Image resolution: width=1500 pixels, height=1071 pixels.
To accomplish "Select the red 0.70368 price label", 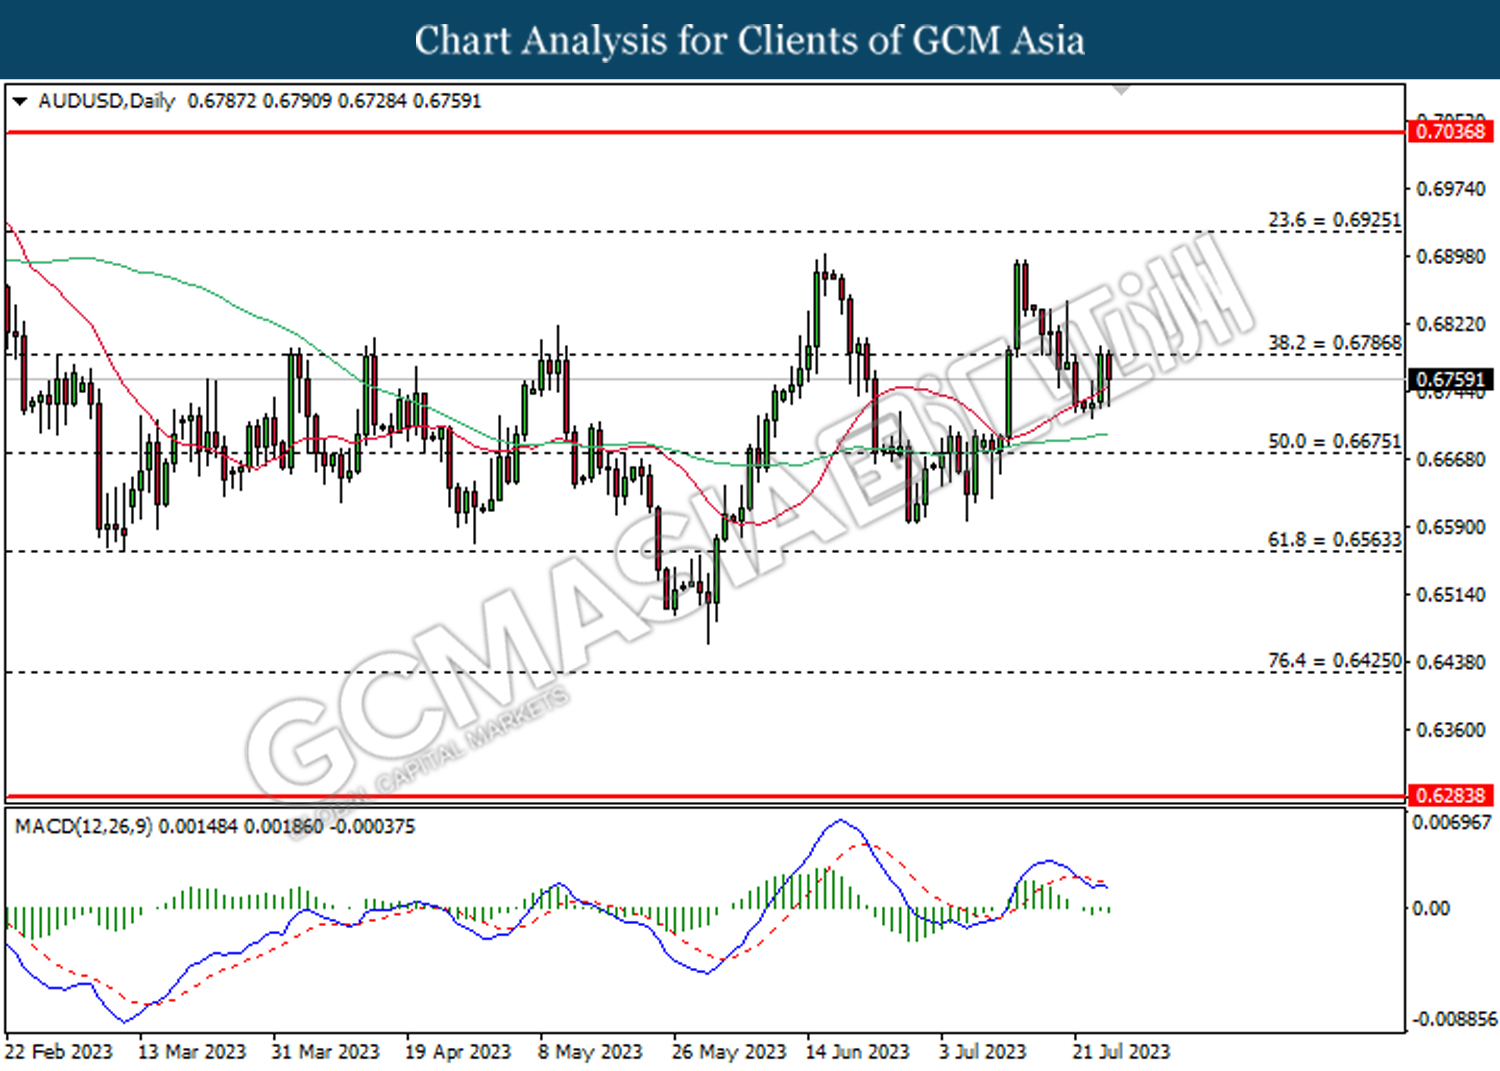I will 1450,131.
